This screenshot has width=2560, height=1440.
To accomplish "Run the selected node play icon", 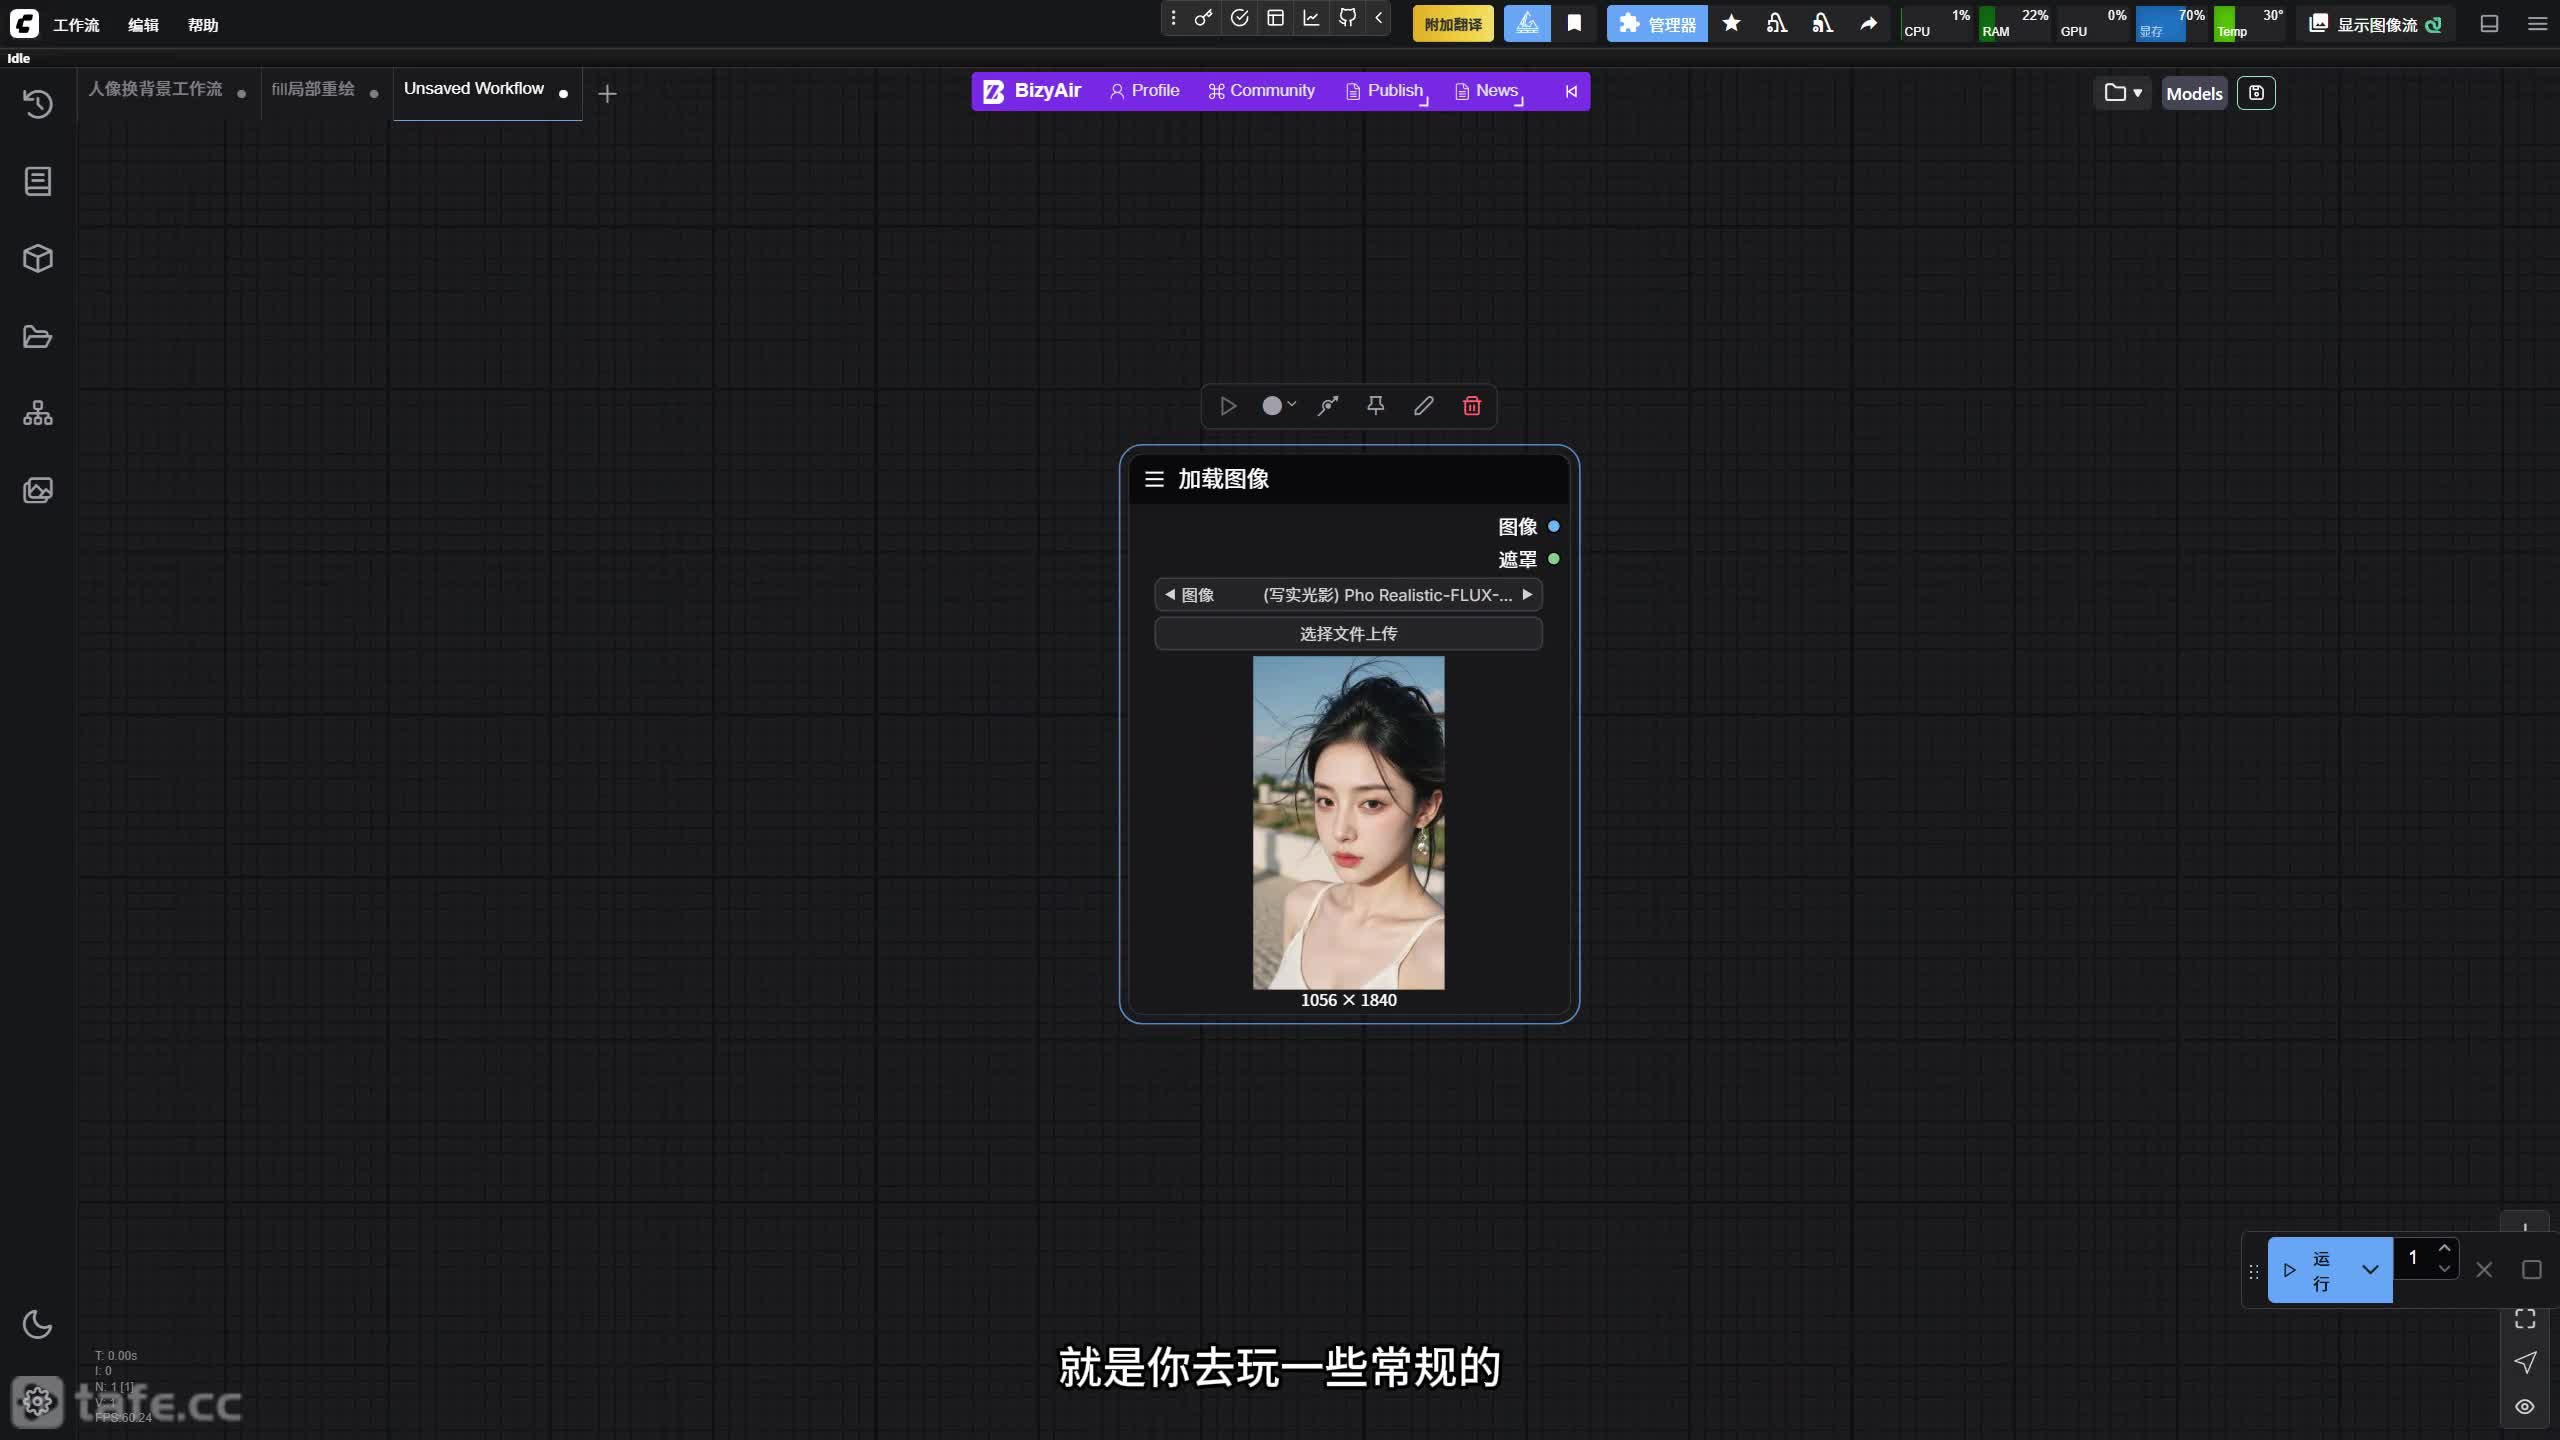I will [x=1228, y=406].
